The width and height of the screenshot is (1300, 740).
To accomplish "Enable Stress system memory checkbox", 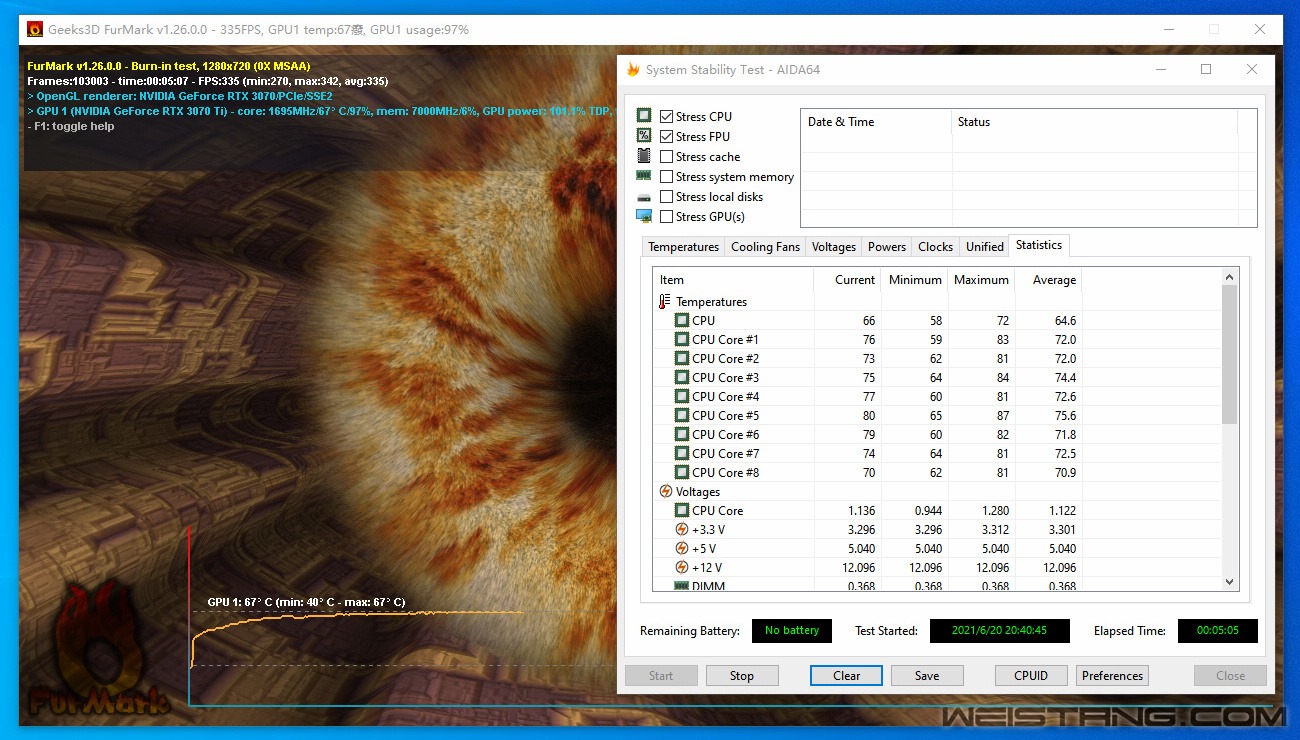I will click(x=666, y=176).
